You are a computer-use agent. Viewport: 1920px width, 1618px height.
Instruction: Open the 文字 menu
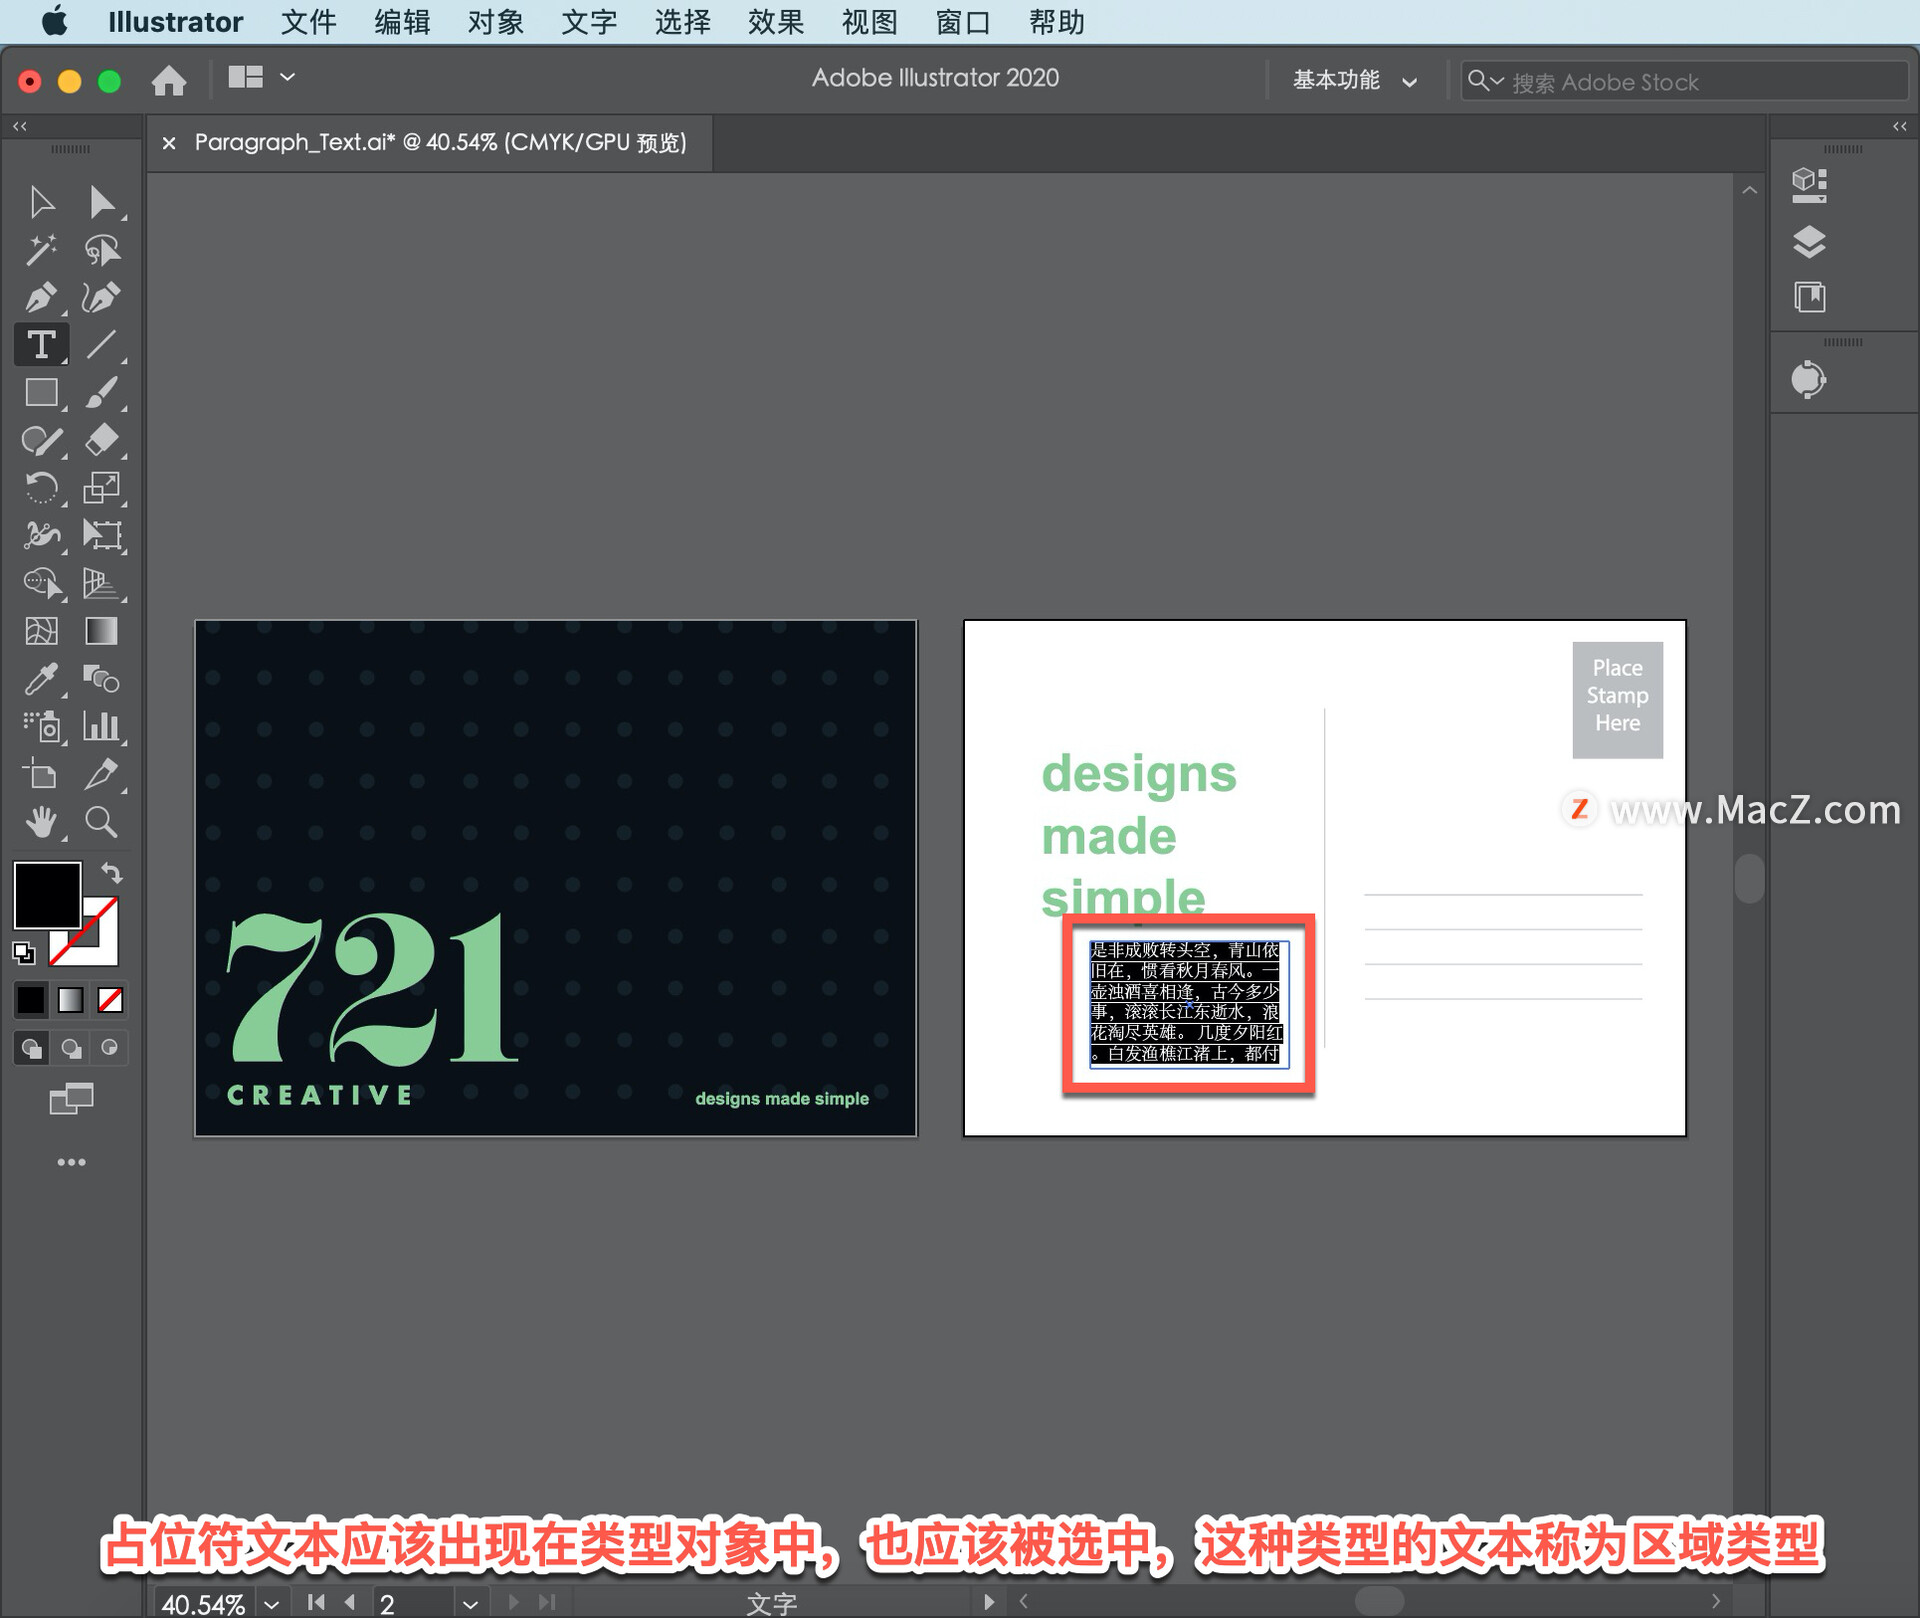tap(588, 22)
